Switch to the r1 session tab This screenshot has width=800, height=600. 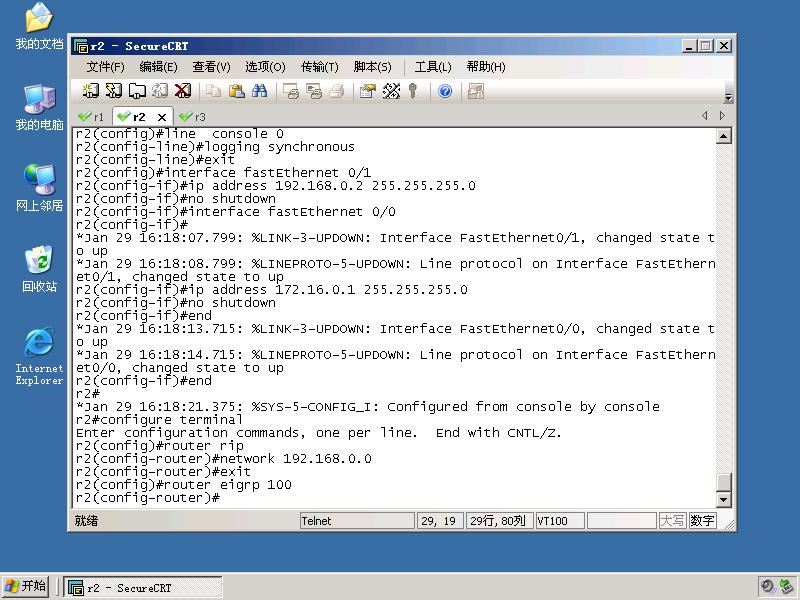pyautogui.click(x=91, y=117)
